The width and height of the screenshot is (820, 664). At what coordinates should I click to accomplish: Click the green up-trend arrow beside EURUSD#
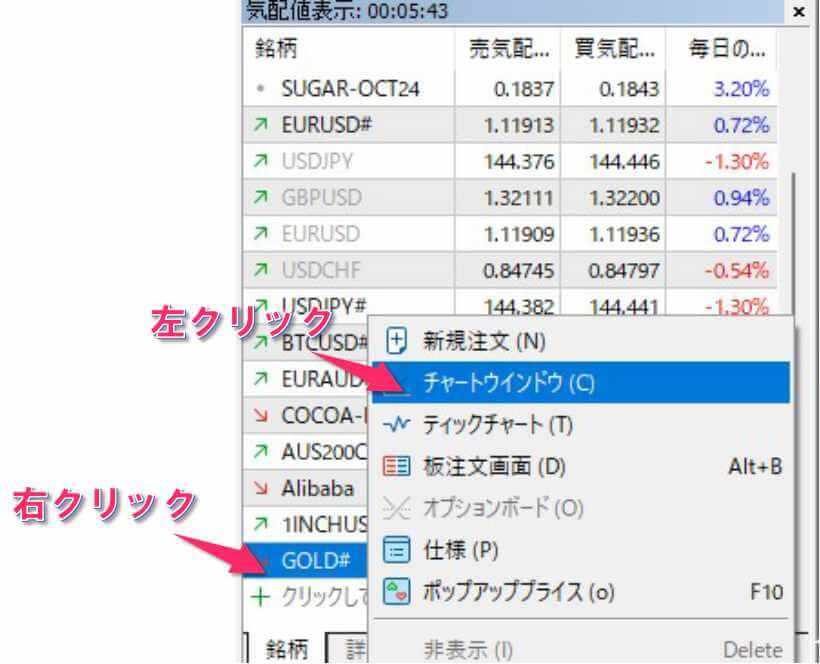click(x=260, y=121)
